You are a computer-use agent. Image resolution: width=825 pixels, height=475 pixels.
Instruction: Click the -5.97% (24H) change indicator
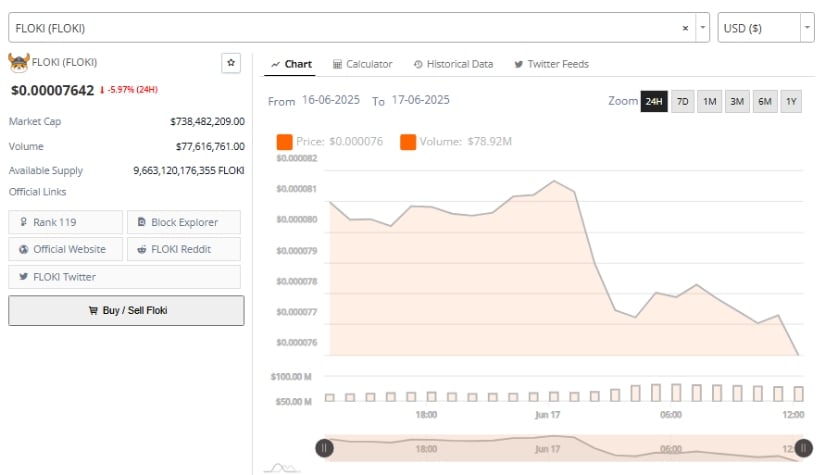click(129, 90)
